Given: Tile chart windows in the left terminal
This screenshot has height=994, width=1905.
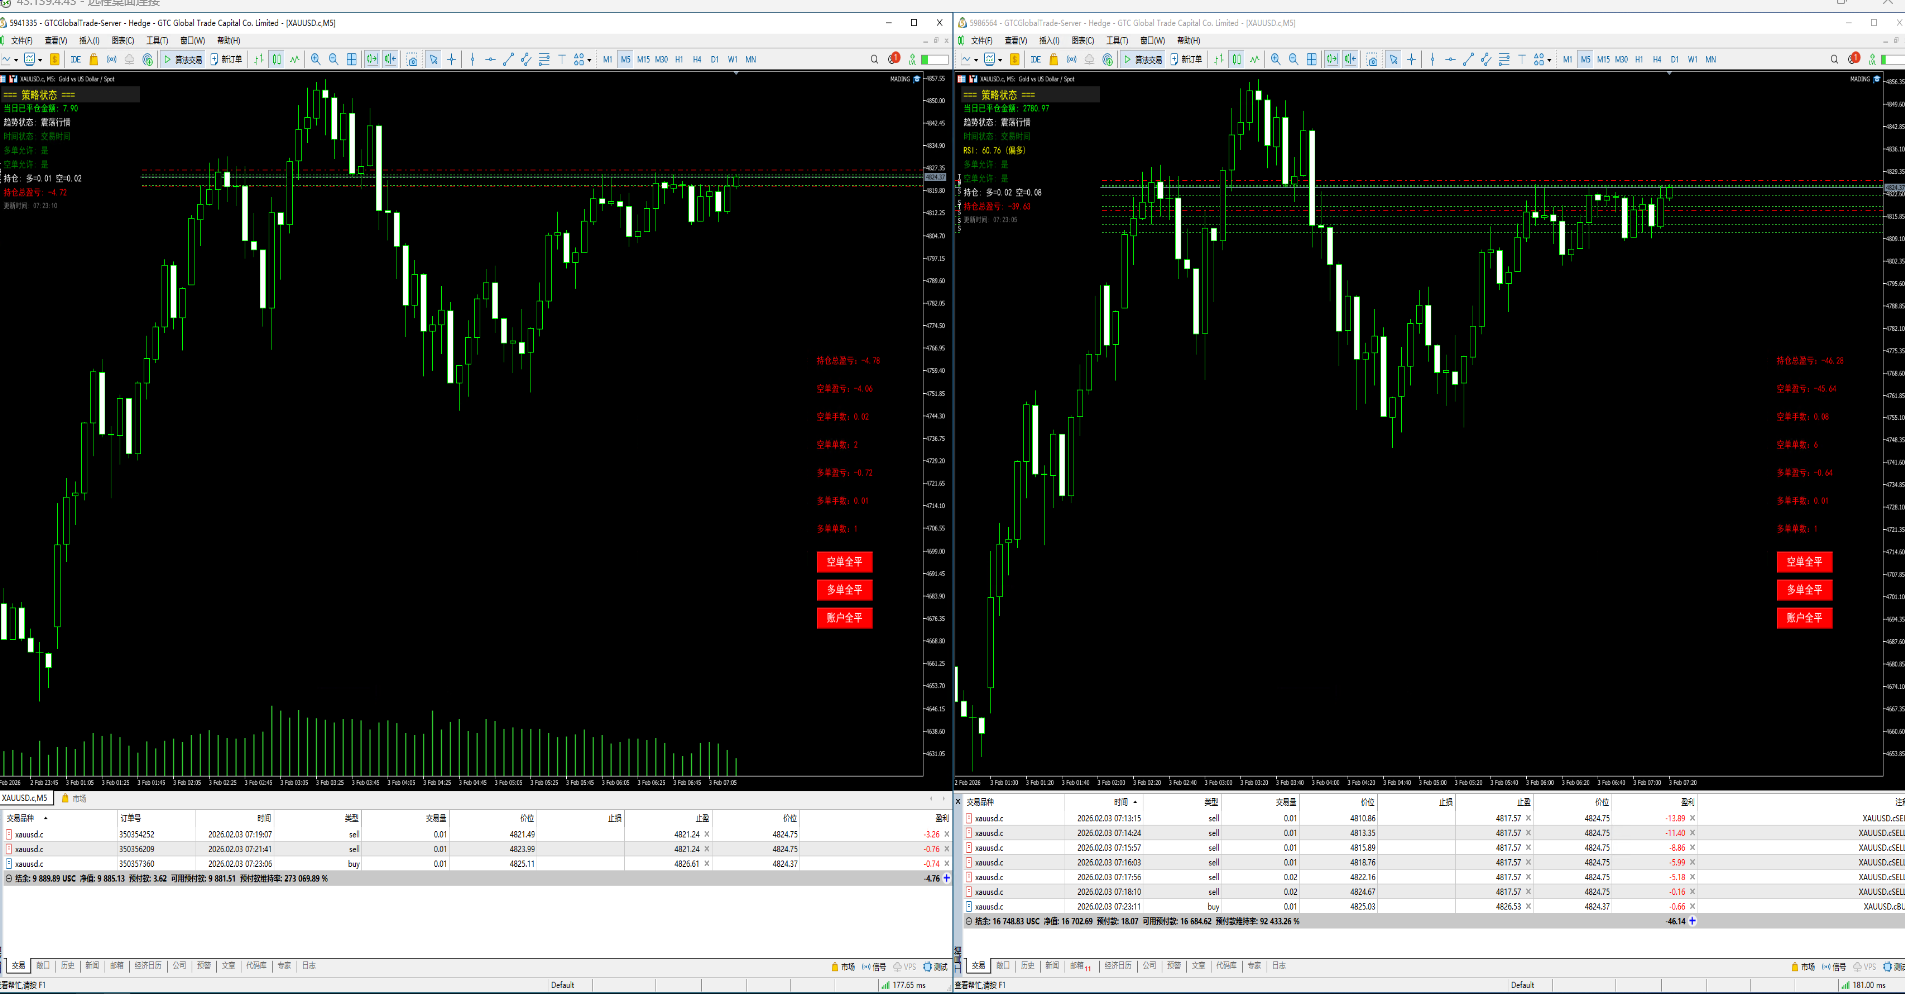Looking at the screenshot, I should (x=352, y=59).
